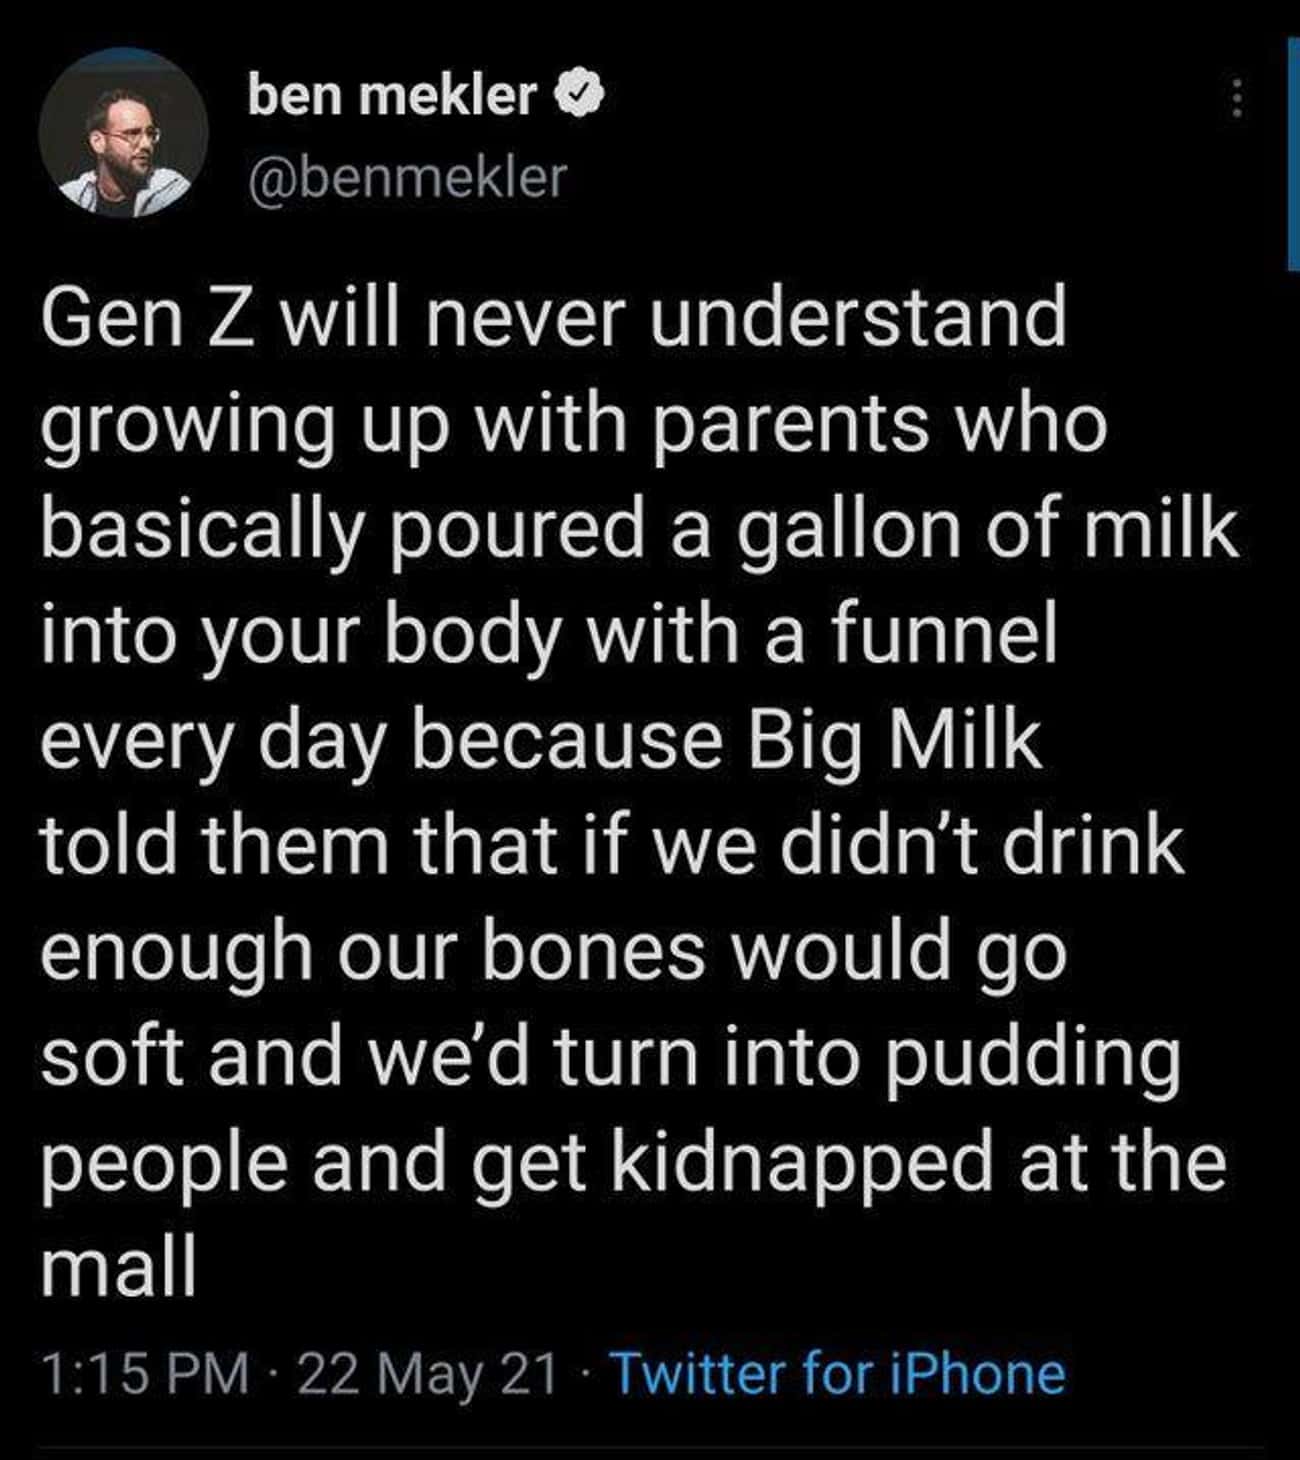This screenshot has width=1300, height=1460.
Task: Click the Twitter for iPhone source link
Action: click(837, 1373)
